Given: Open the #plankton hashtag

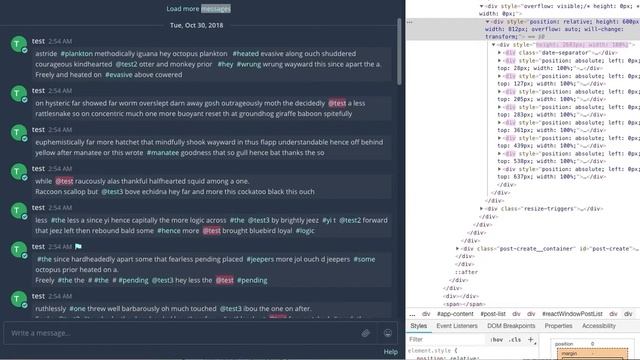Looking at the screenshot, I should [x=77, y=53].
